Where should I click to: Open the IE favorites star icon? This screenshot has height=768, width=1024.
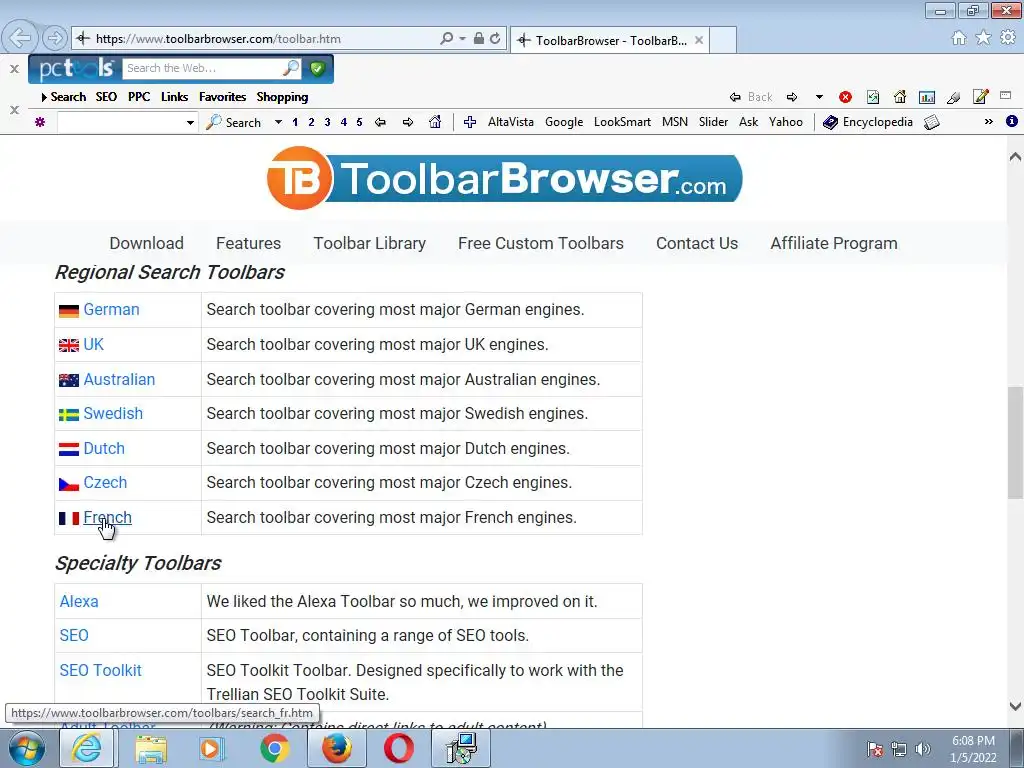(983, 38)
